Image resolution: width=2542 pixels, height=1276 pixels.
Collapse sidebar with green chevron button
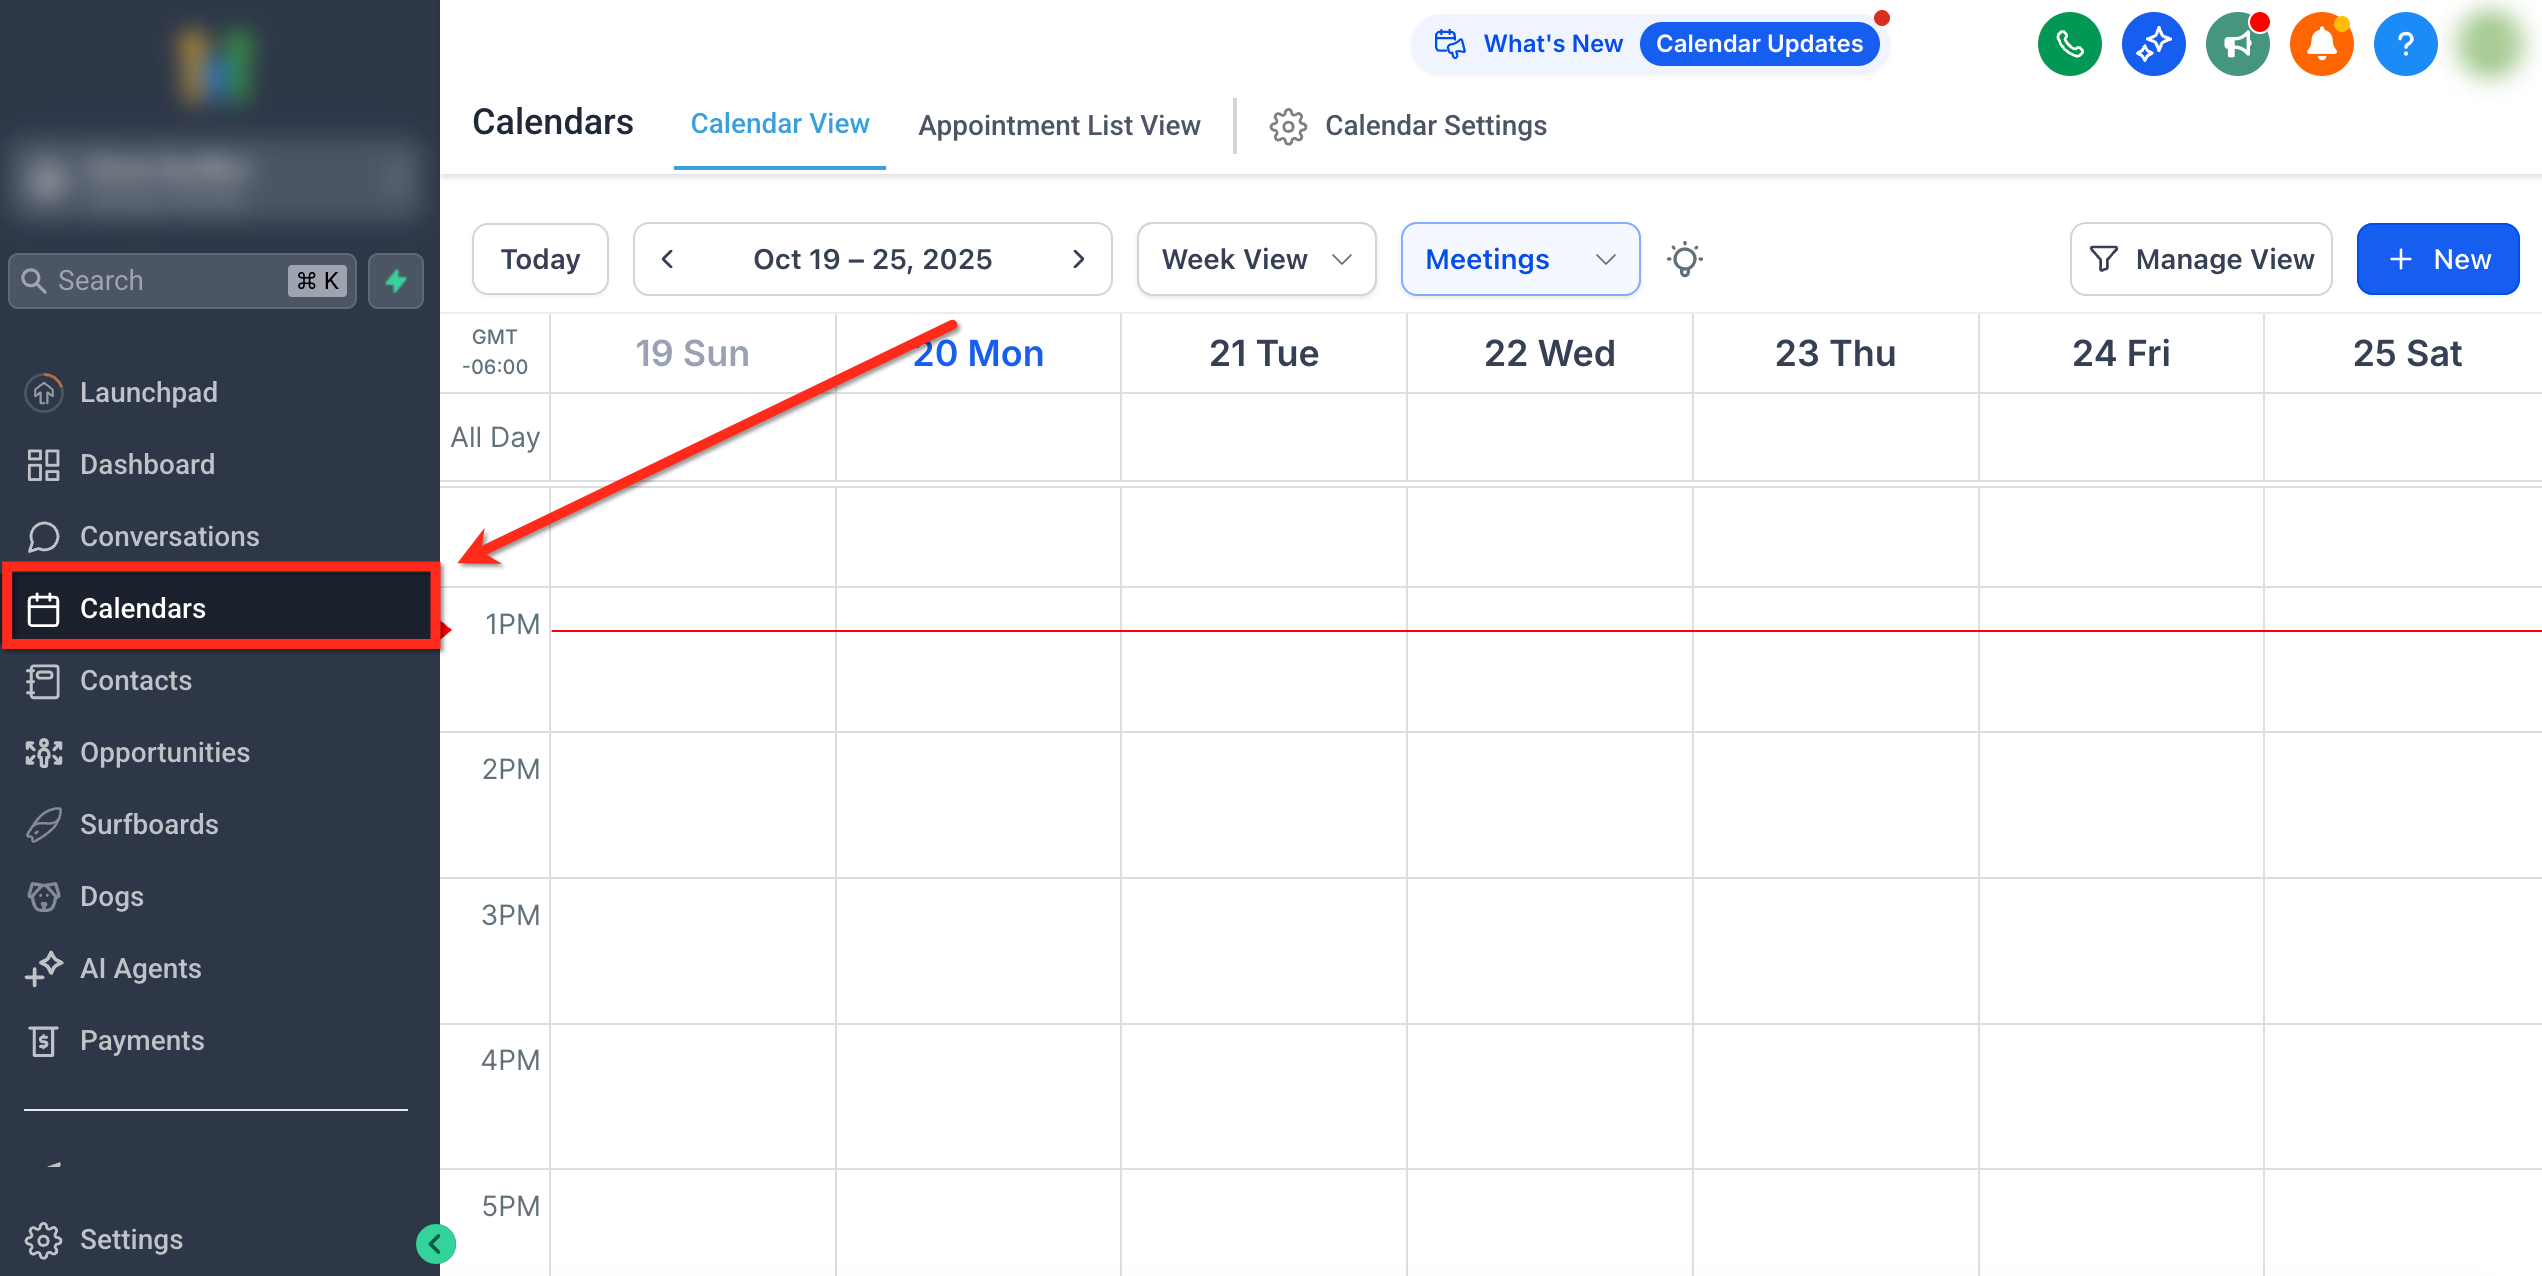point(435,1244)
